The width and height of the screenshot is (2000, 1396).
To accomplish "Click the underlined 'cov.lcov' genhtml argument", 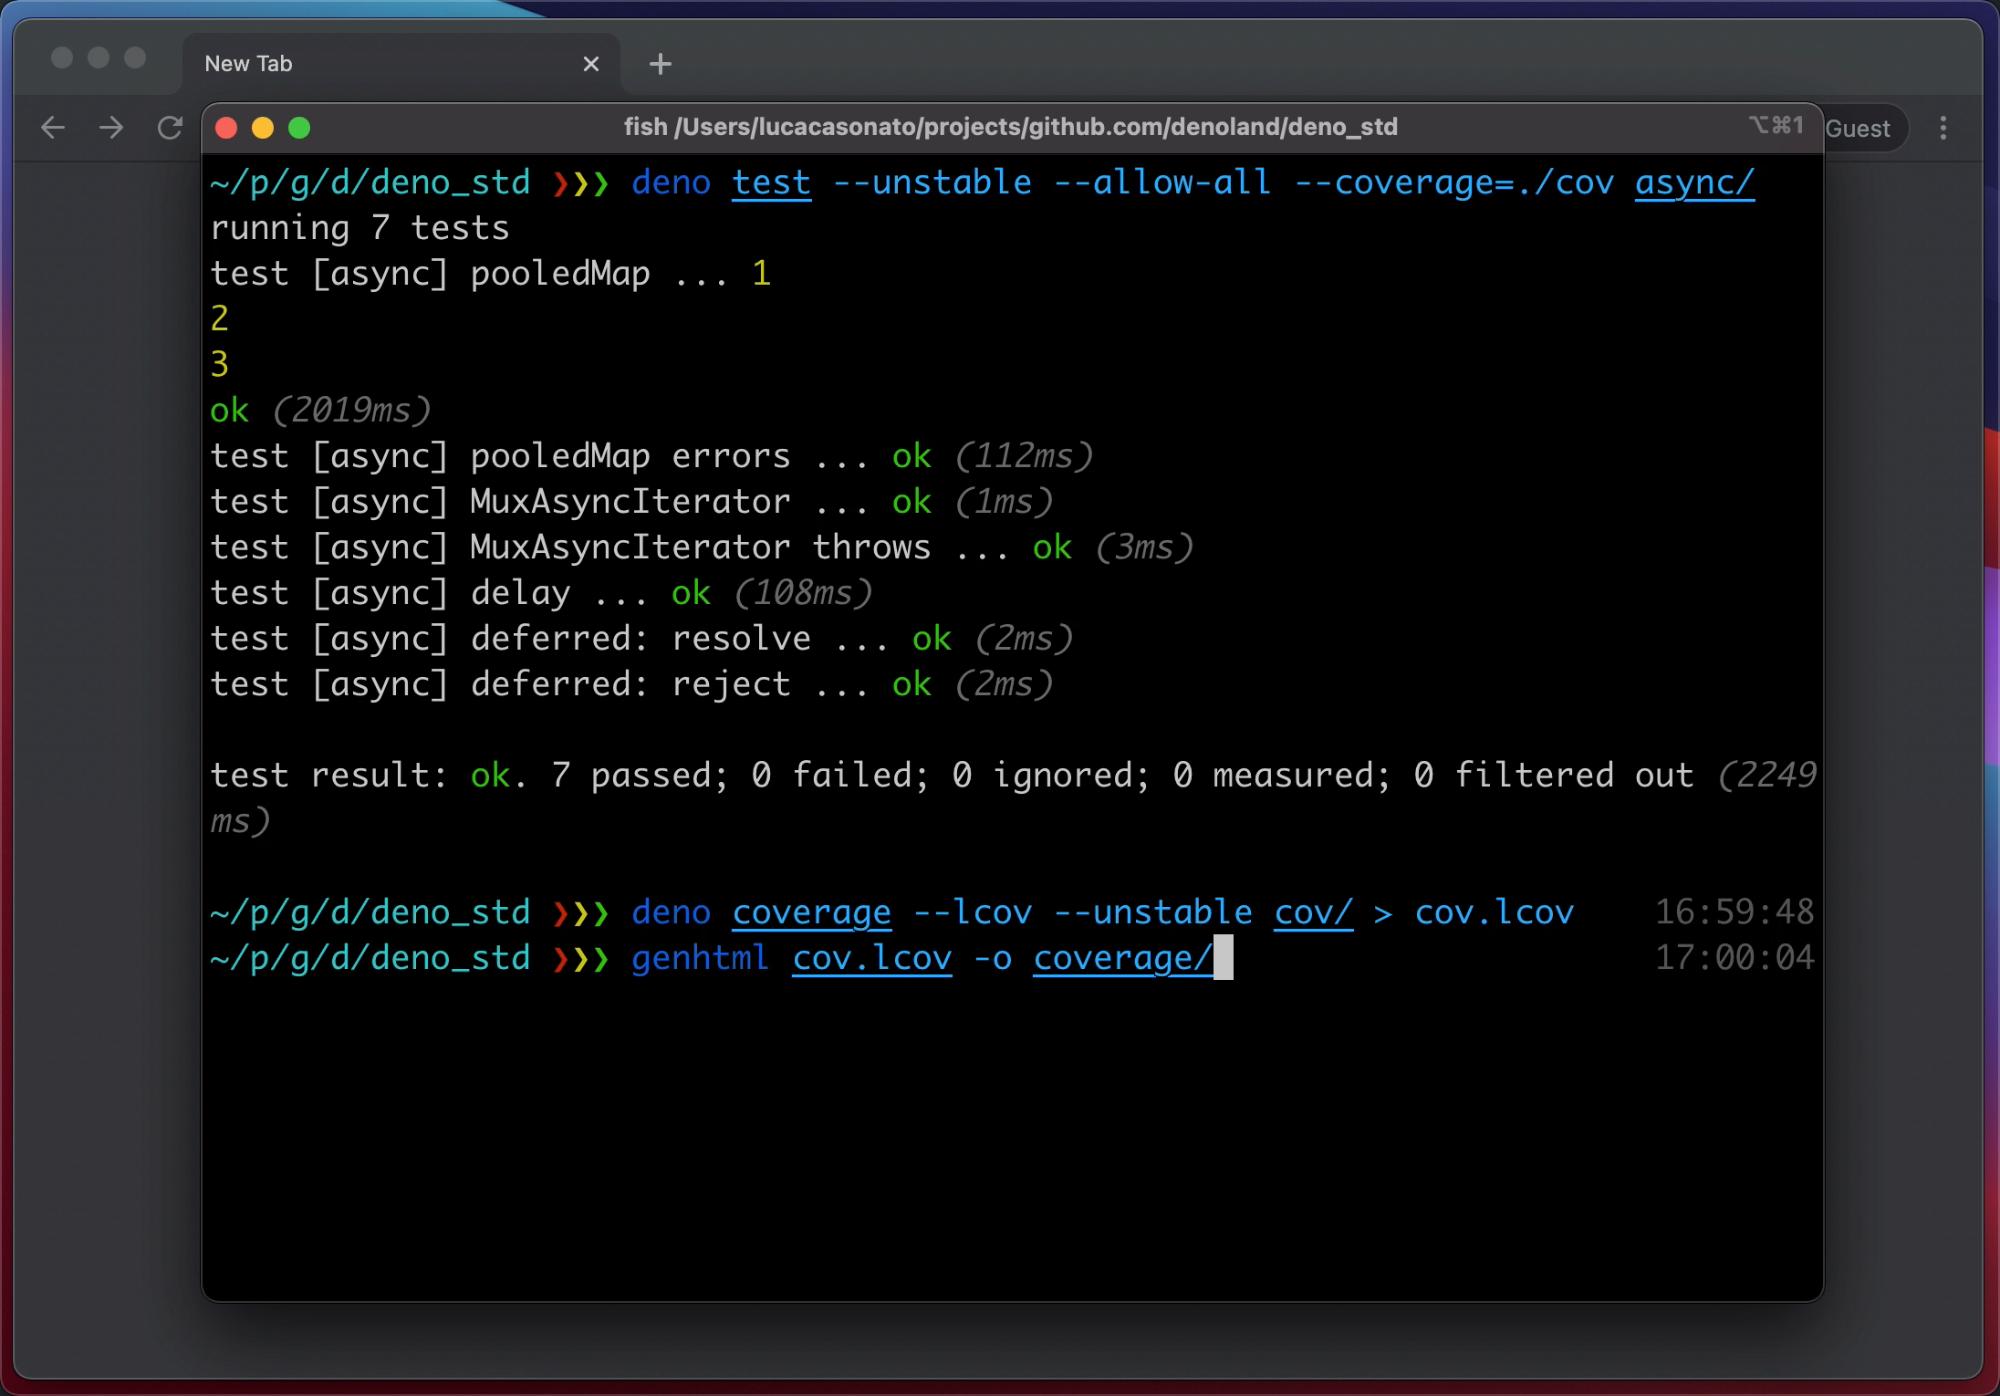I will tap(872, 958).
